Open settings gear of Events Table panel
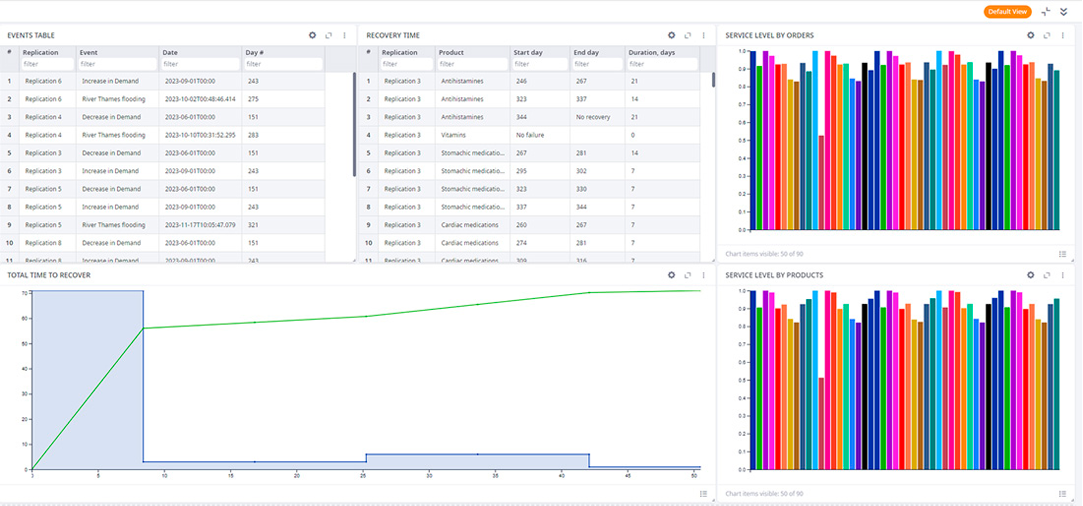 pyautogui.click(x=312, y=35)
